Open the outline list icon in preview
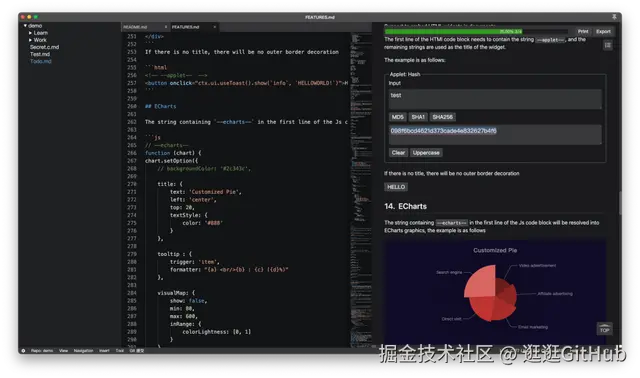Image resolution: width=640 pixels, height=378 pixels. tap(608, 45)
